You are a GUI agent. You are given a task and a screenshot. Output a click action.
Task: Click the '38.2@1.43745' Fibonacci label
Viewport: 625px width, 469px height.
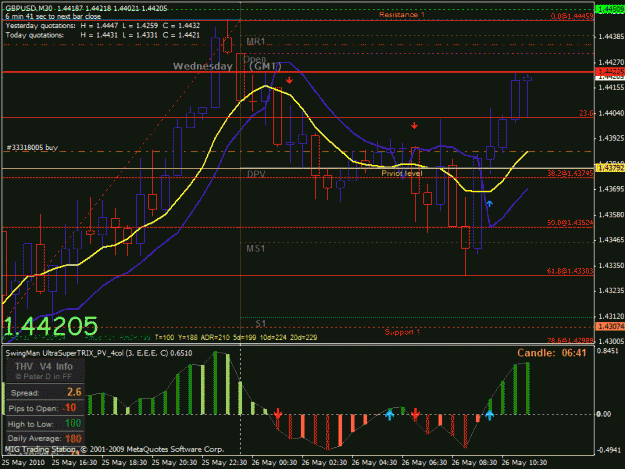click(x=570, y=173)
